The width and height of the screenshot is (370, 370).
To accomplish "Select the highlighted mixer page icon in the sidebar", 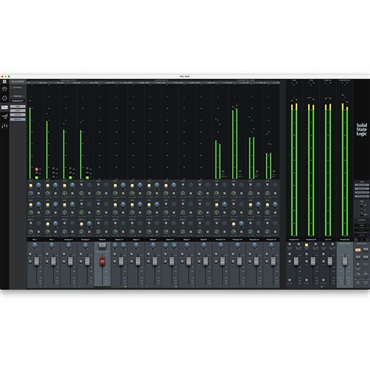I will click(4, 107).
